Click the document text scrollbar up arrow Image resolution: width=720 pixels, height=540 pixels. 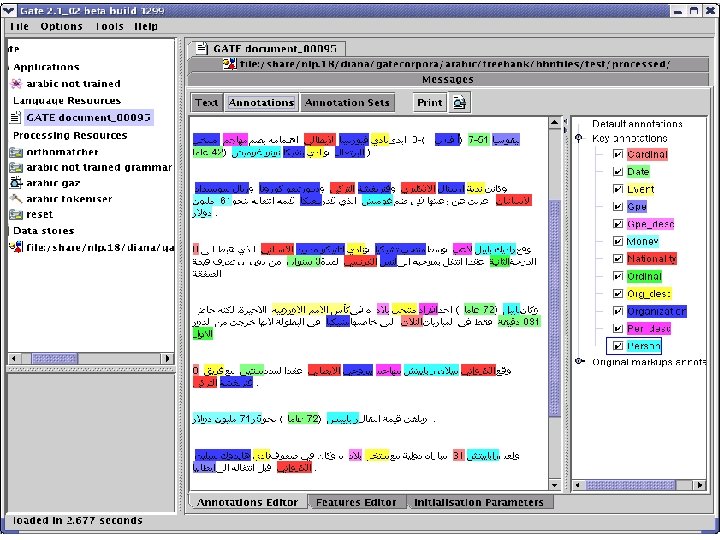click(x=554, y=122)
